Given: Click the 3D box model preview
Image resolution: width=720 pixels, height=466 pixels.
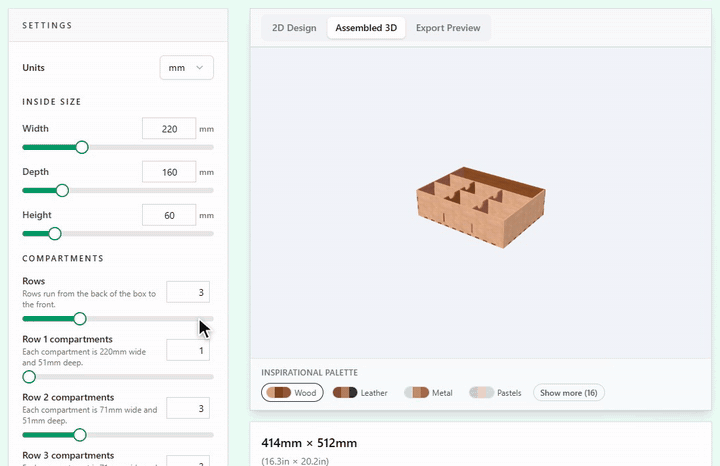Looking at the screenshot, I should click(481, 207).
